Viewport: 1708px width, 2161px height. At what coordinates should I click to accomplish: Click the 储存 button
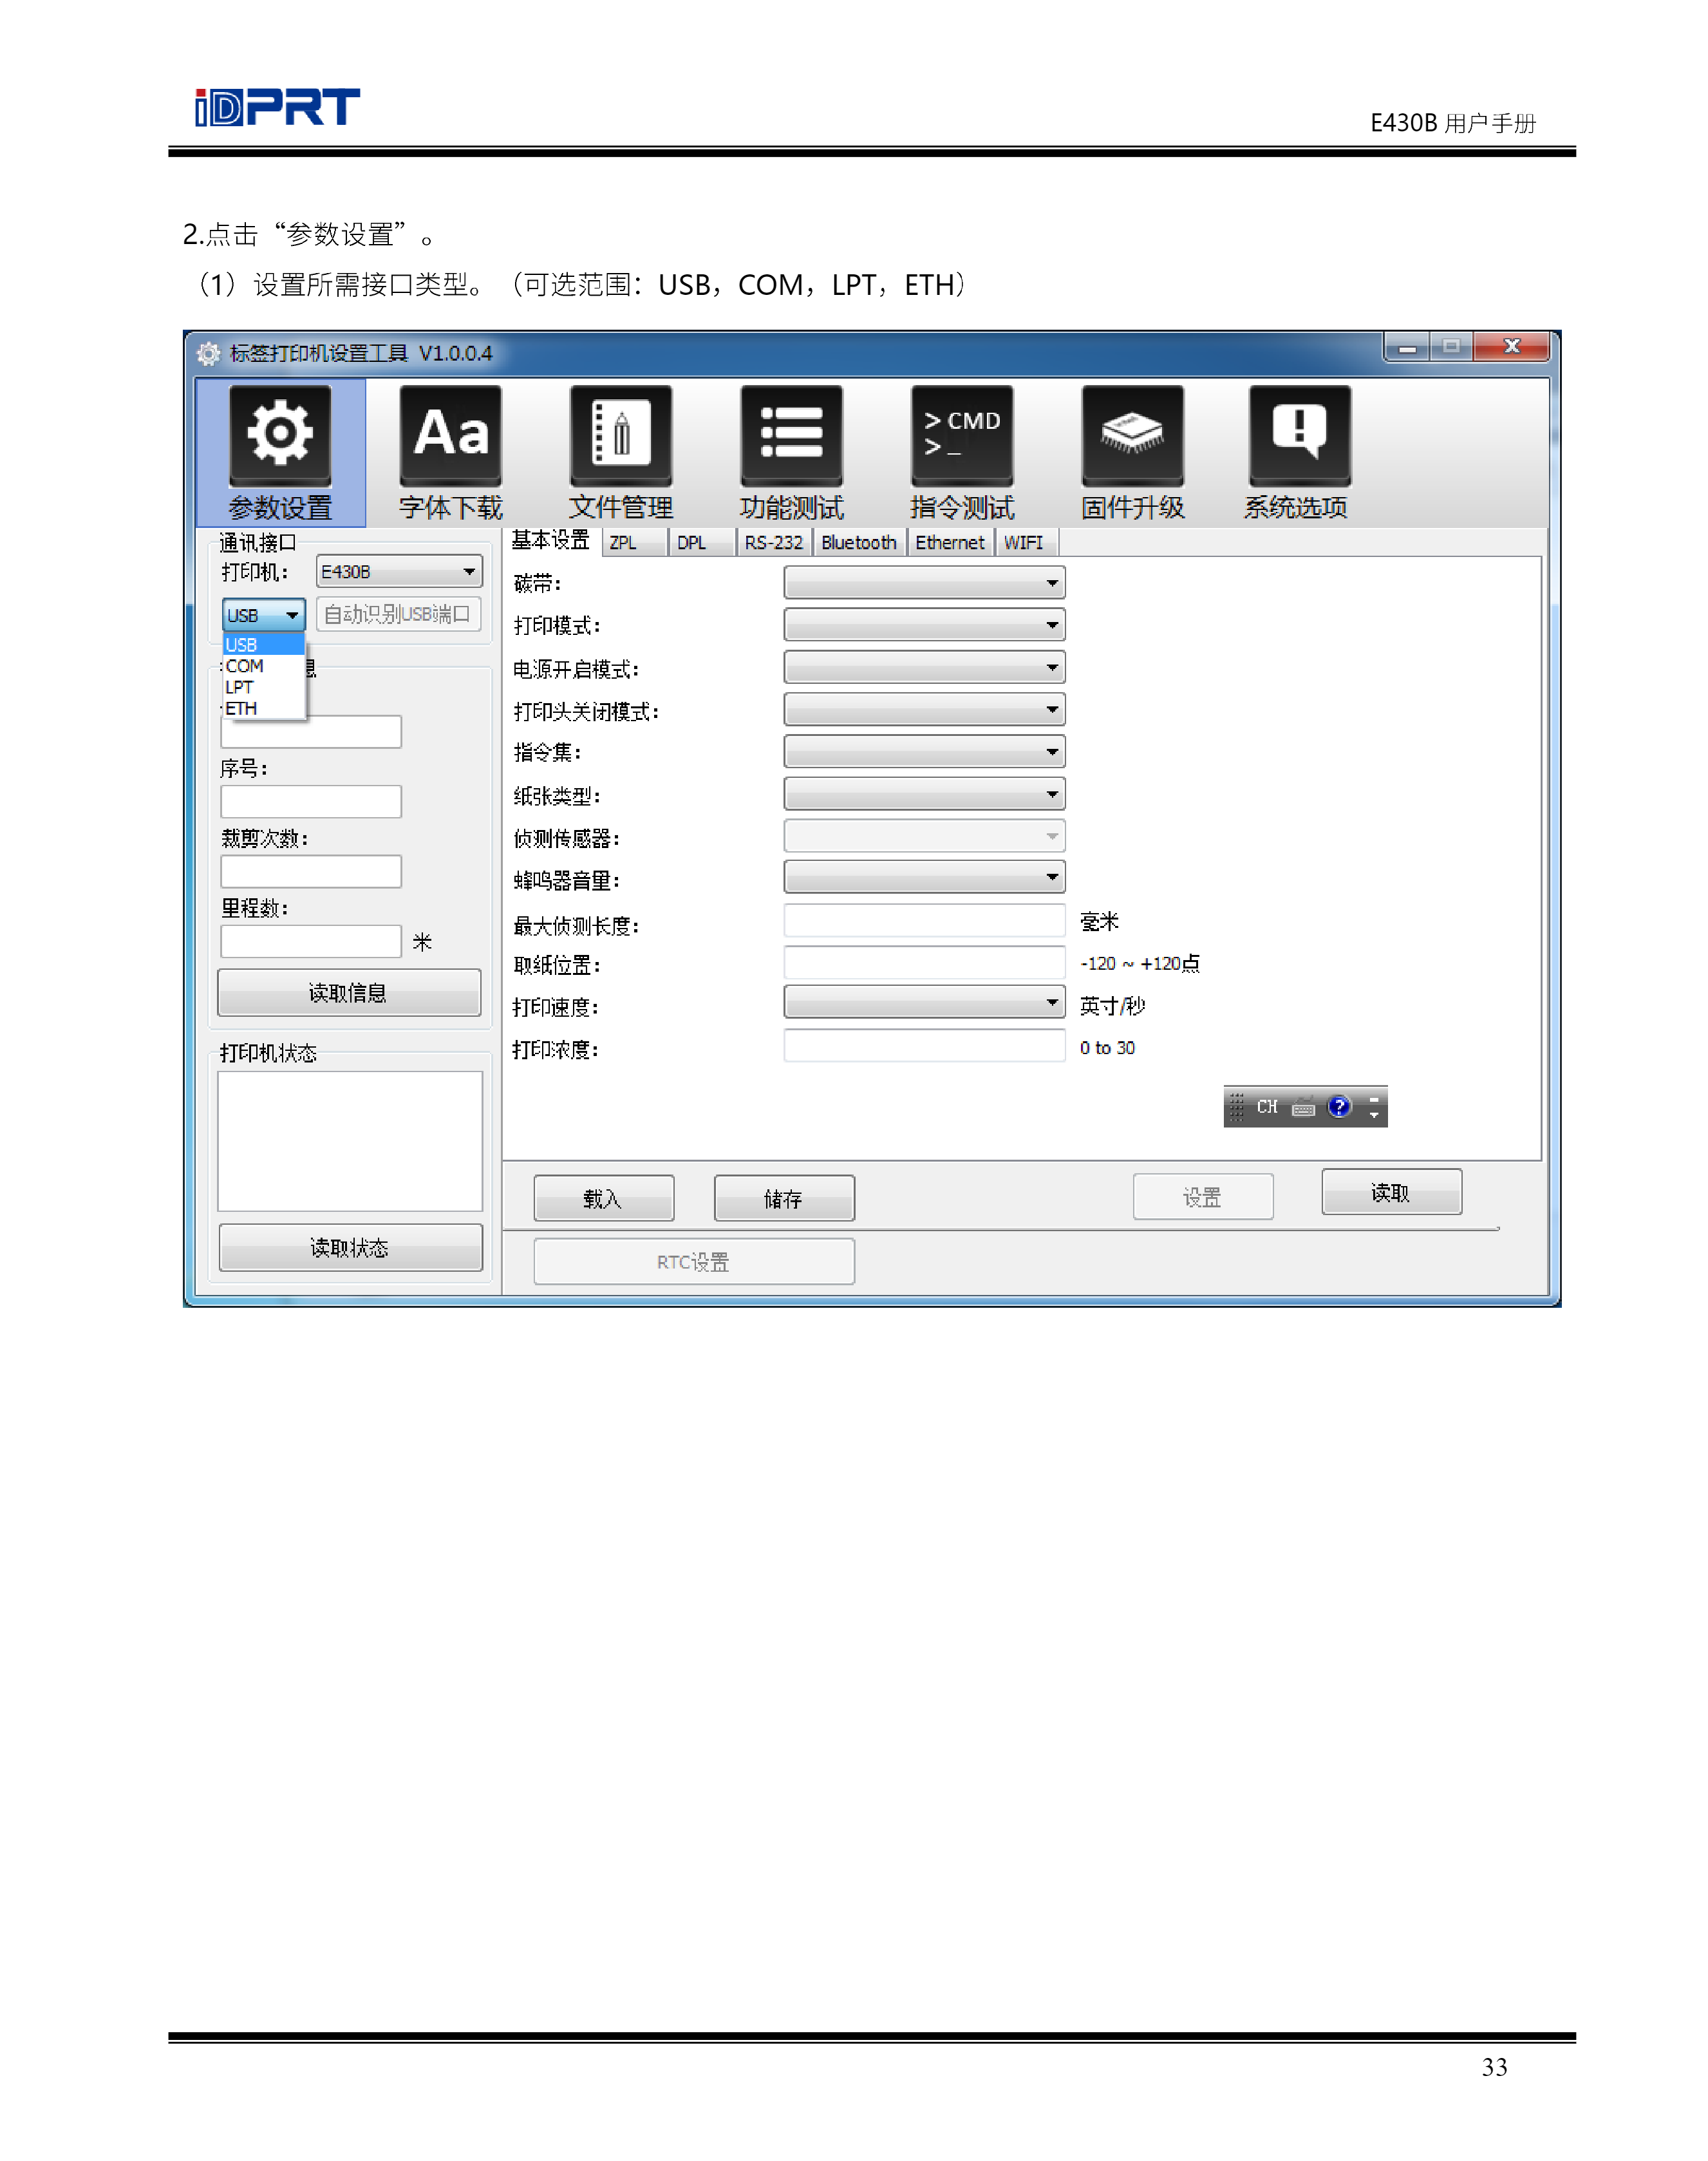783,1198
